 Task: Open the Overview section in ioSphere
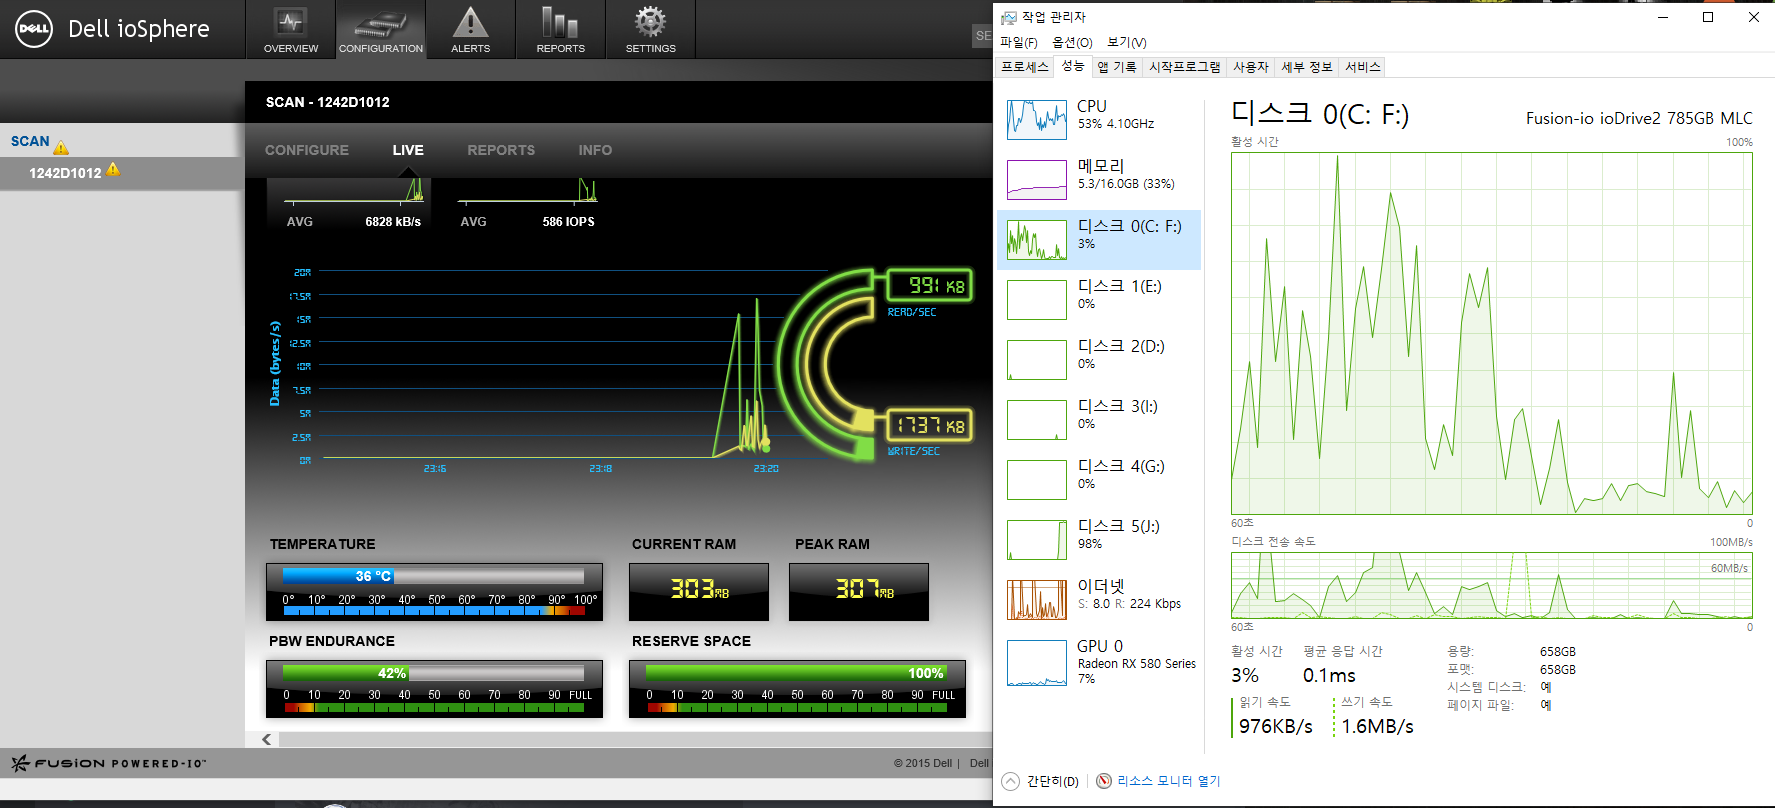[x=291, y=29]
